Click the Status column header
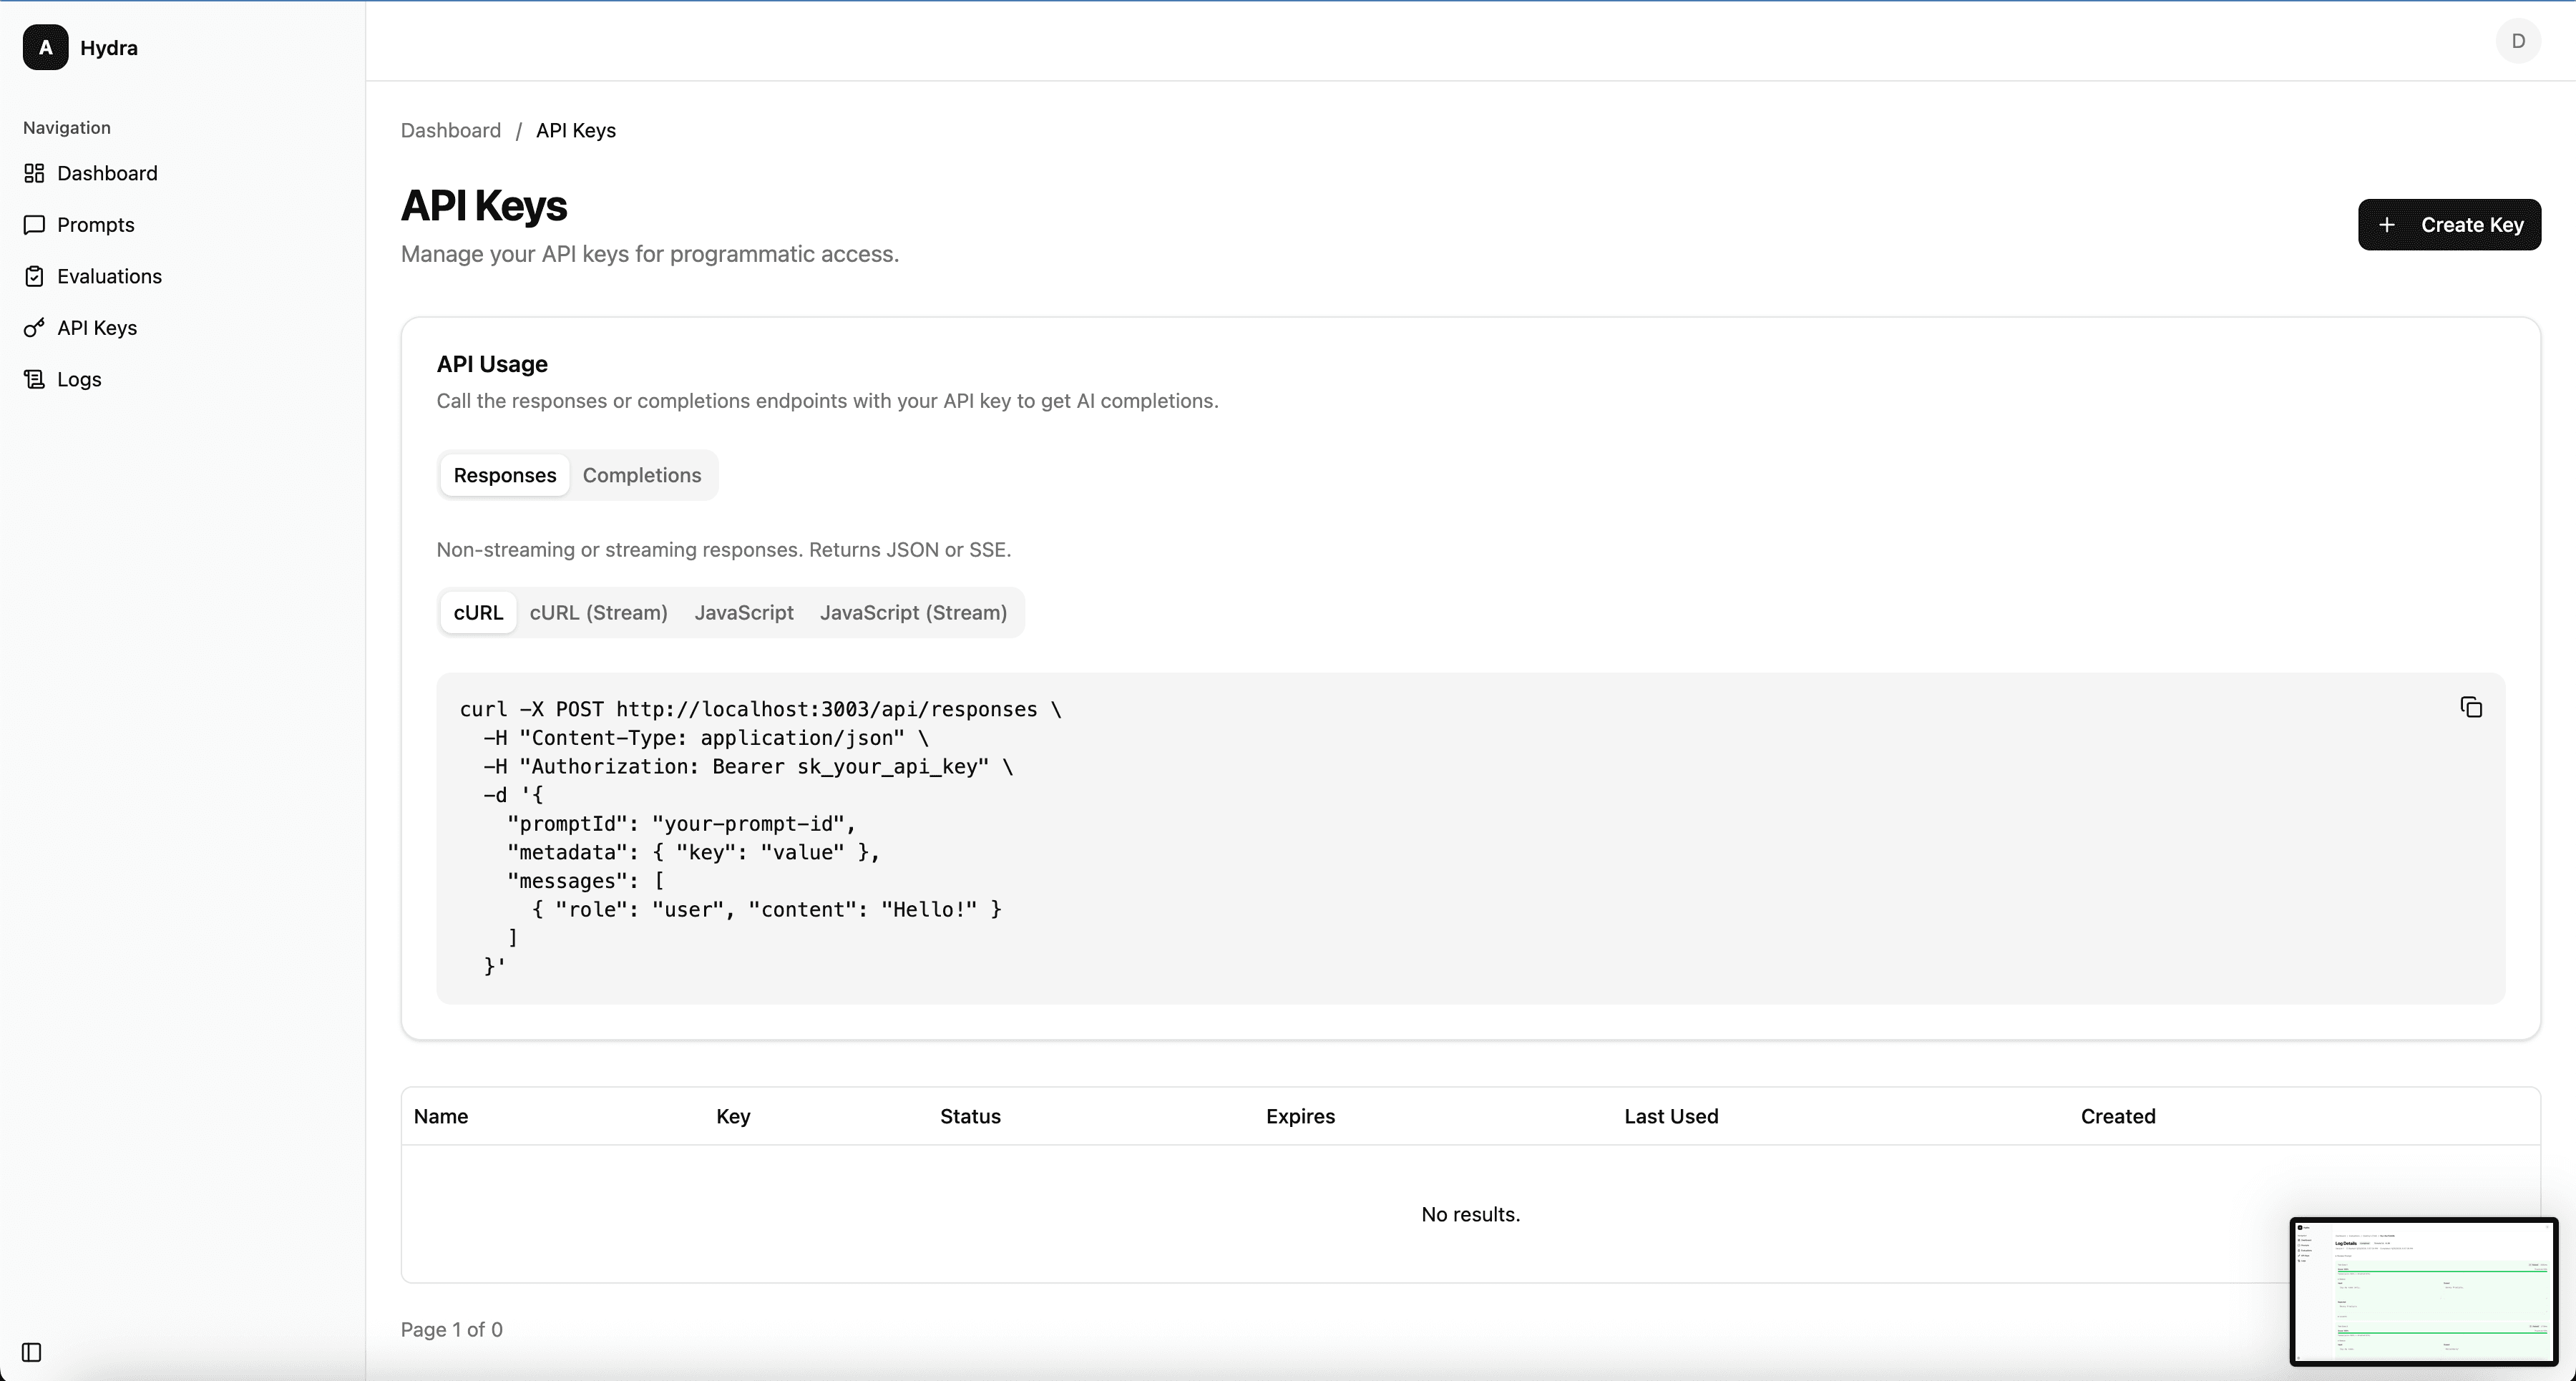The height and width of the screenshot is (1381, 2576). coord(970,1116)
